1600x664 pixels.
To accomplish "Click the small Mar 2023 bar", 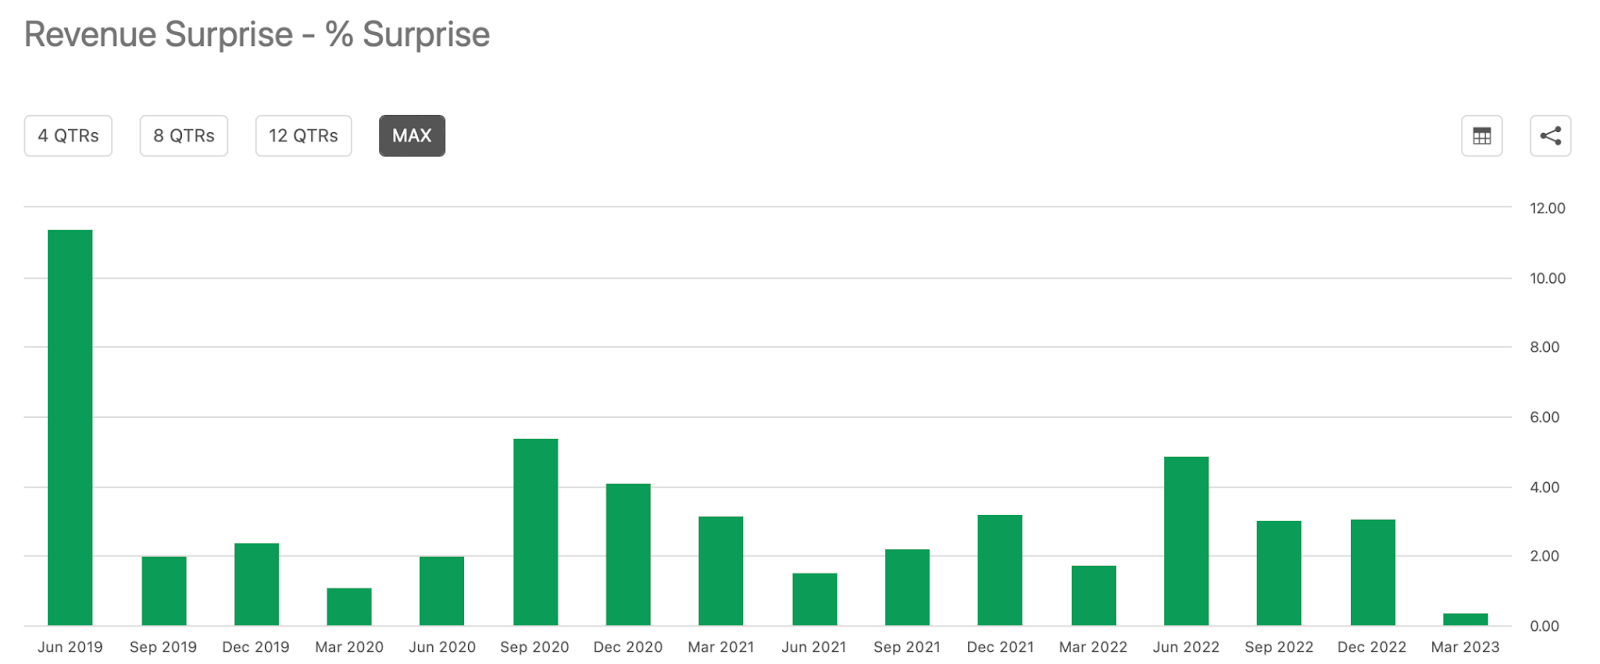I will 1466,620.
